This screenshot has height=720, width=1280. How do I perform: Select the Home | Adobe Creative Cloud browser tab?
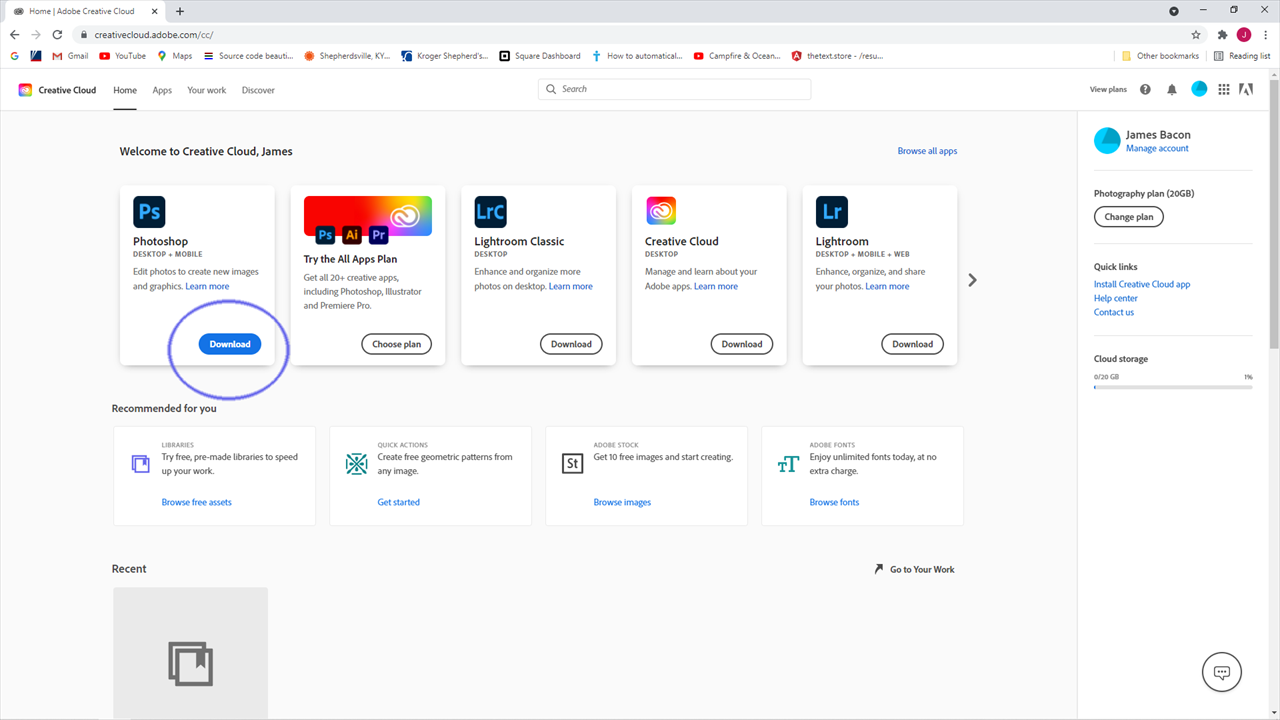pos(85,11)
